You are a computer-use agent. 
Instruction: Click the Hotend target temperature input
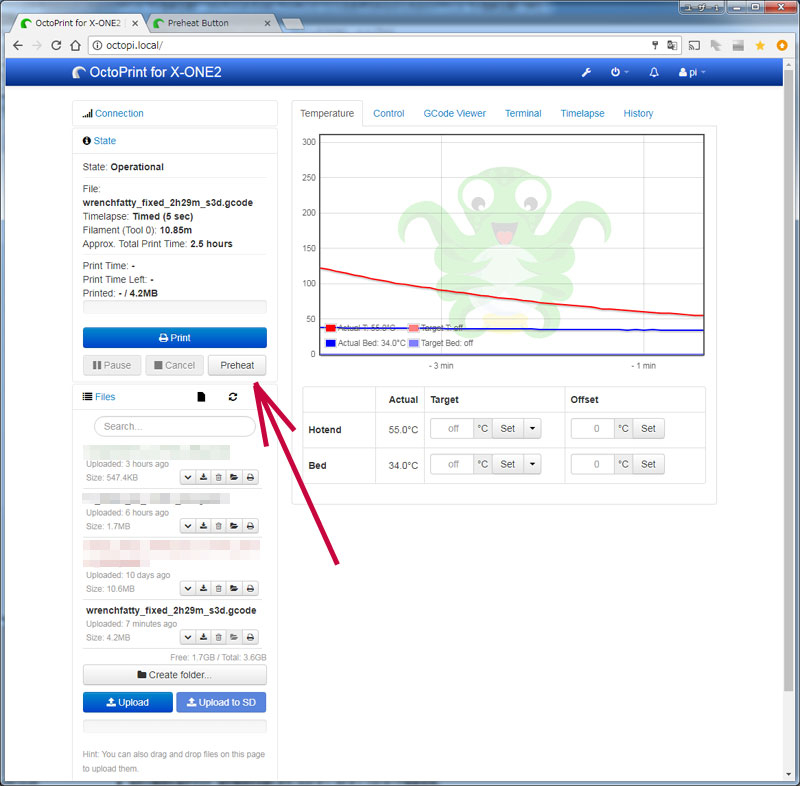pyautogui.click(x=453, y=428)
